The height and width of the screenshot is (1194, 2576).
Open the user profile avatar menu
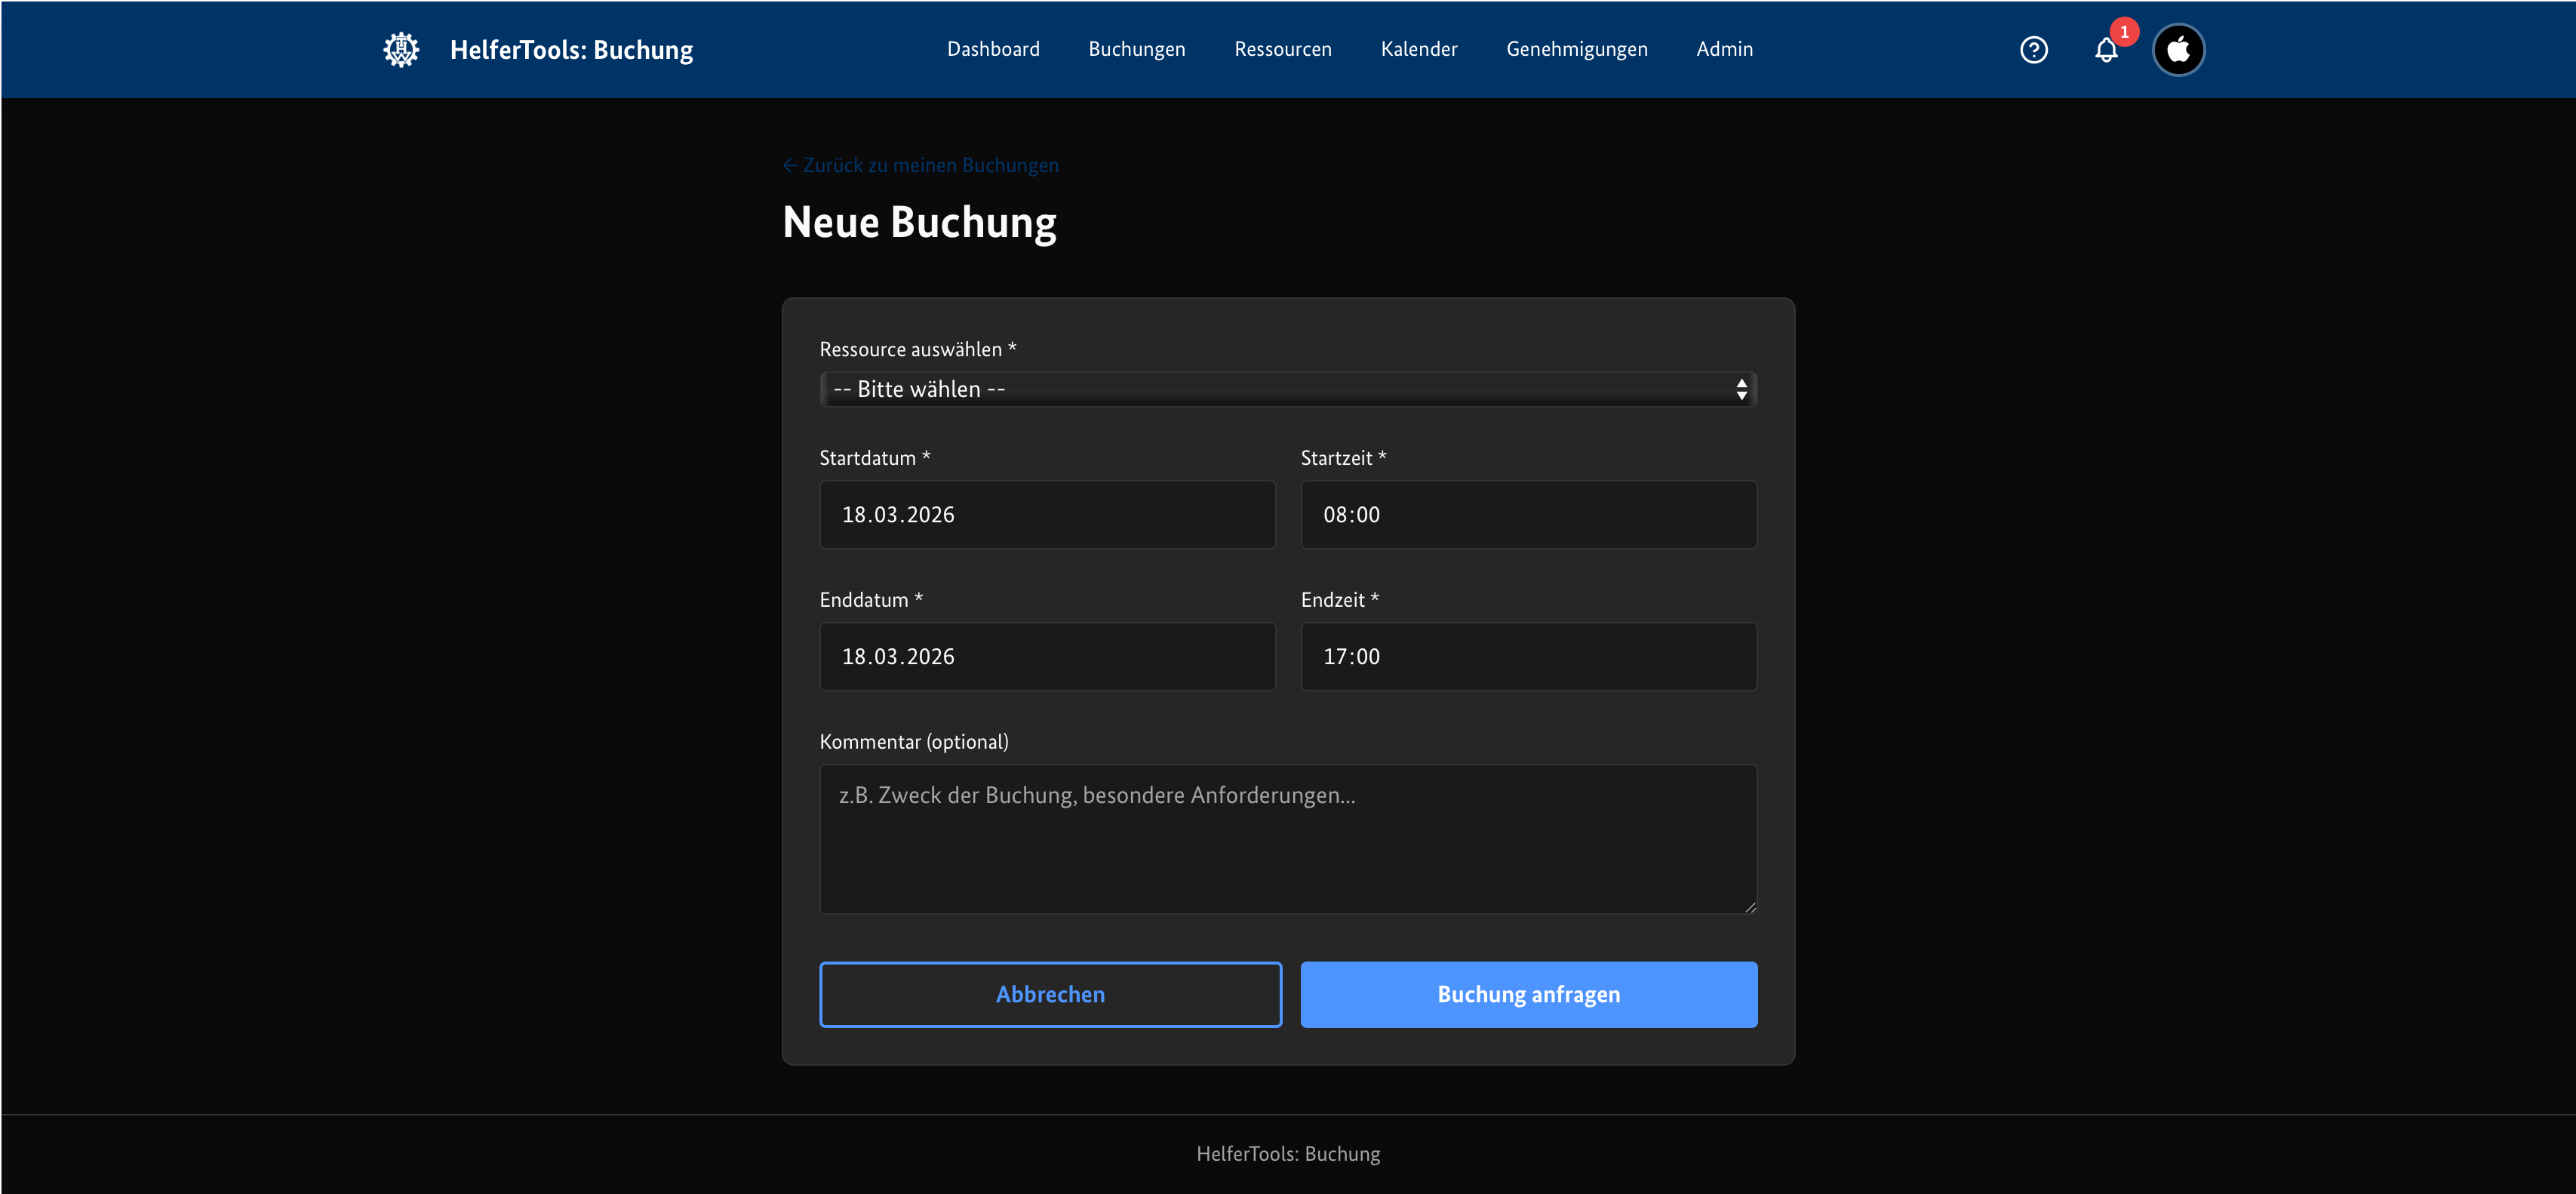point(2178,49)
